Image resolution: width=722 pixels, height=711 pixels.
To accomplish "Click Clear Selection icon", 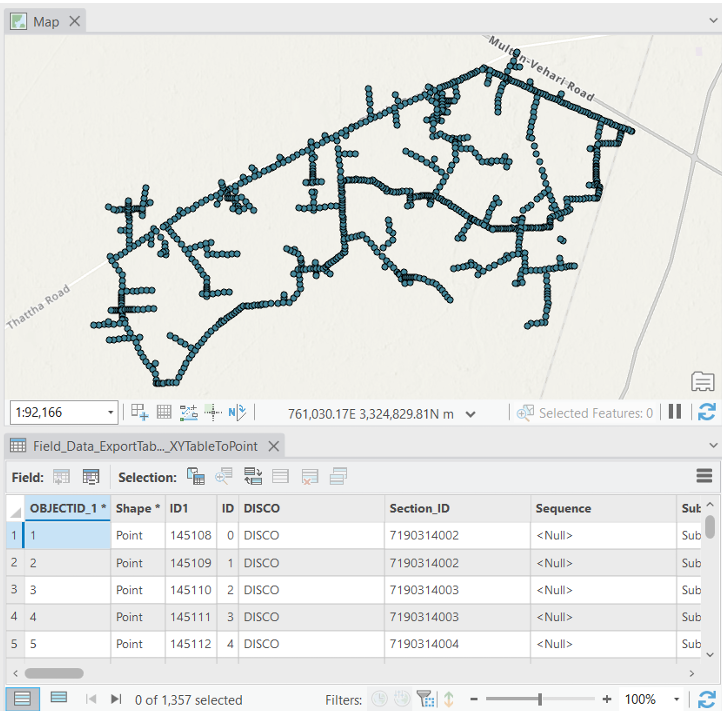I will click(x=280, y=476).
